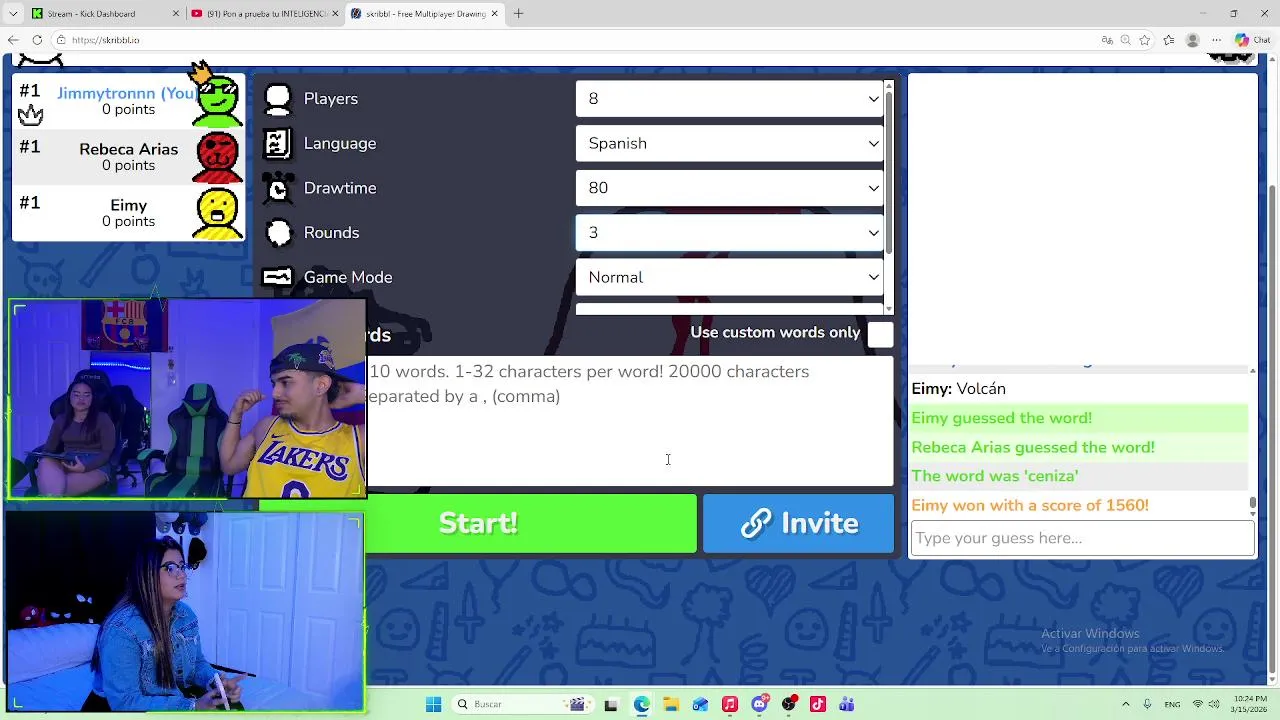Viewport: 1280px width, 720px height.
Task: Open Apple Music from the taskbar
Action: pos(729,704)
